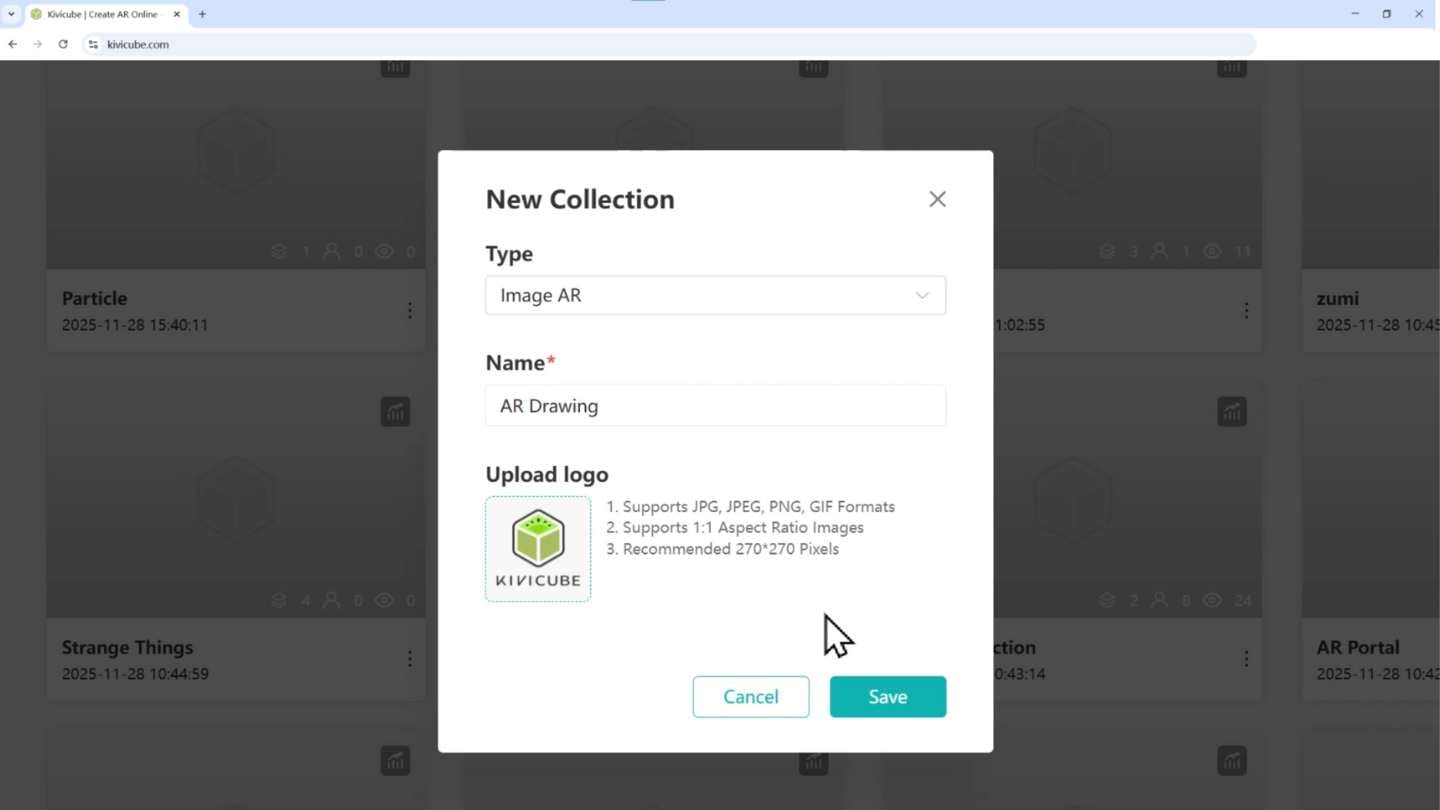Close the Kivicube browser tab
This screenshot has width=1440, height=810.
[177, 14]
